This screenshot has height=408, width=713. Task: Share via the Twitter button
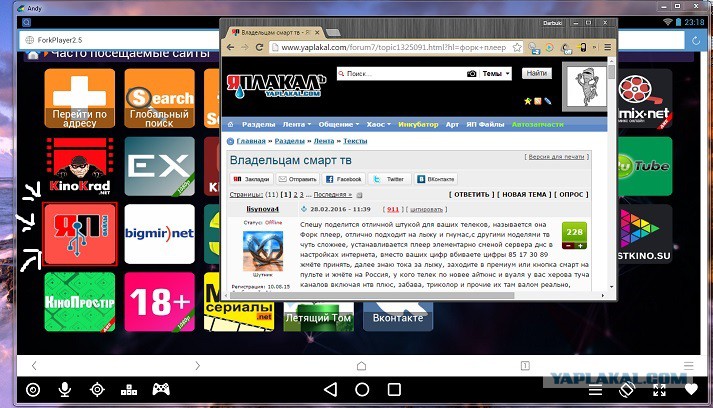click(x=390, y=179)
